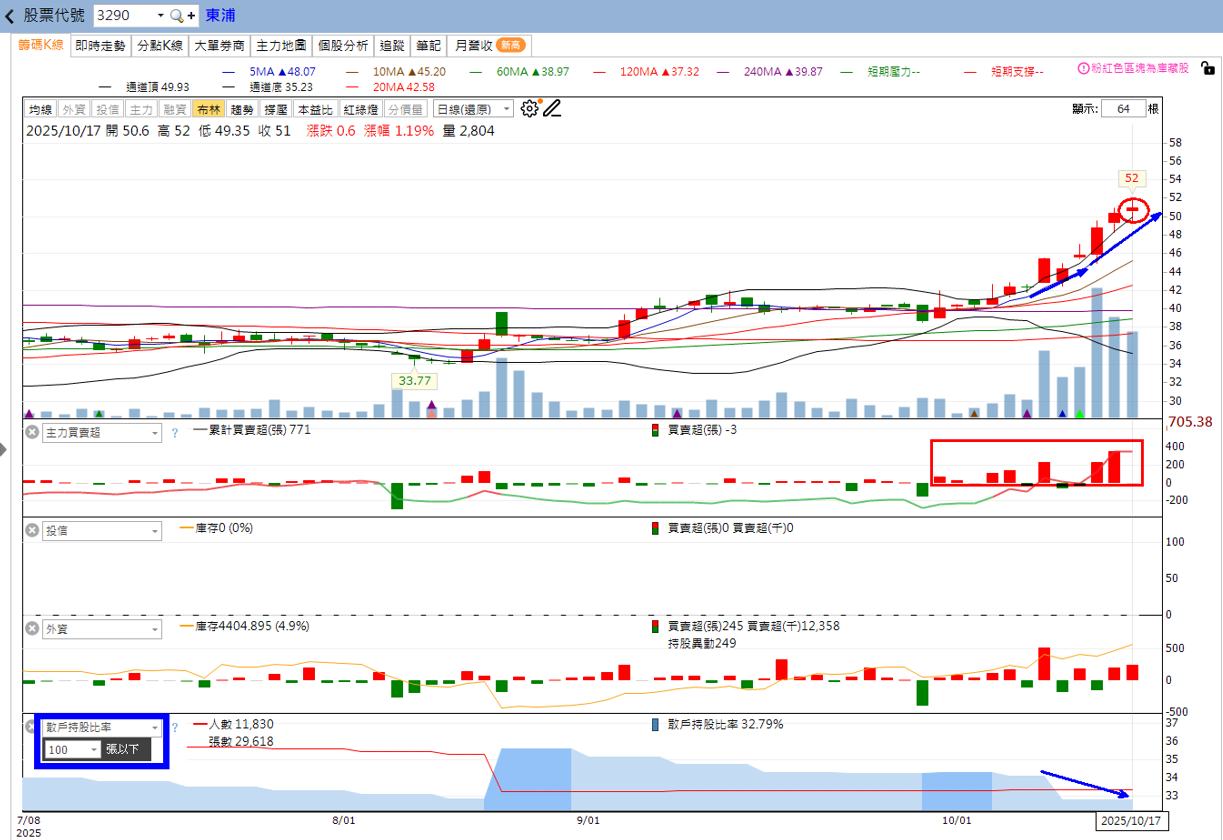Click the 2025/10/17 date marker on axis
Image resolution: width=1223 pixels, height=840 pixels.
click(x=1131, y=821)
